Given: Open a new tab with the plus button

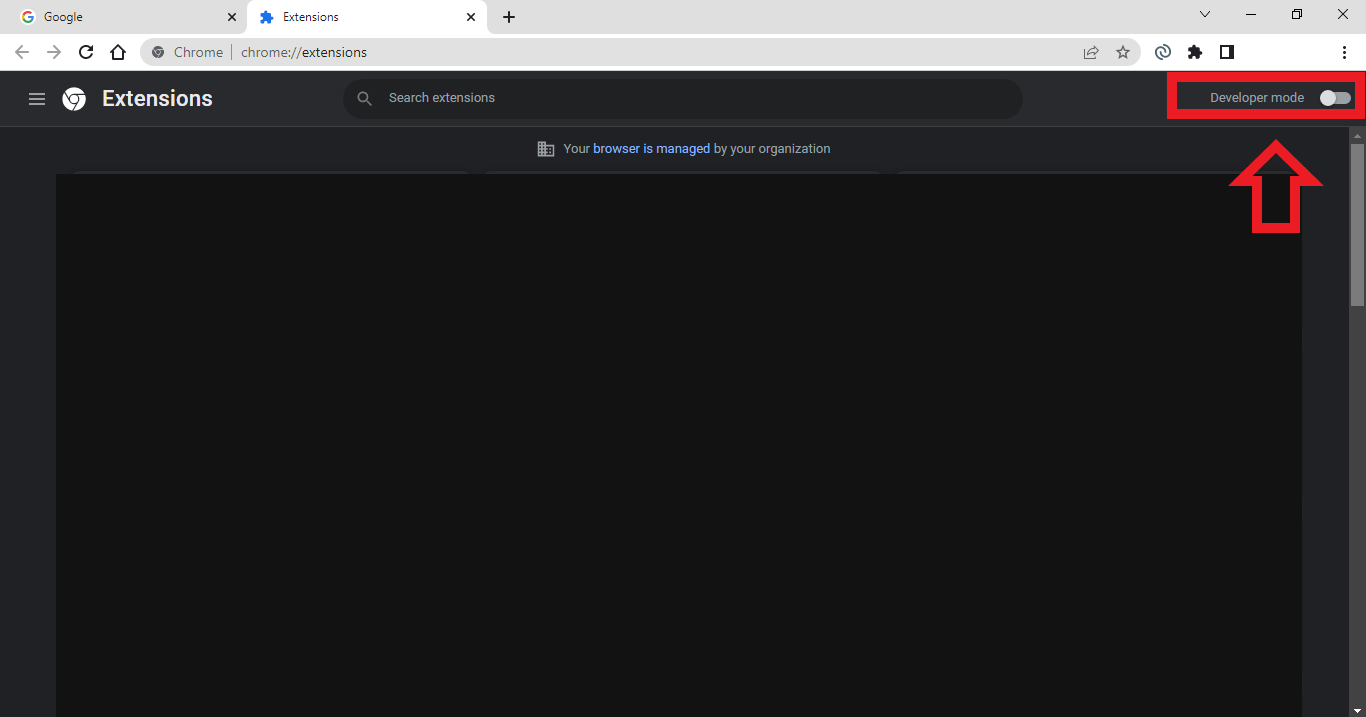Looking at the screenshot, I should (x=509, y=17).
